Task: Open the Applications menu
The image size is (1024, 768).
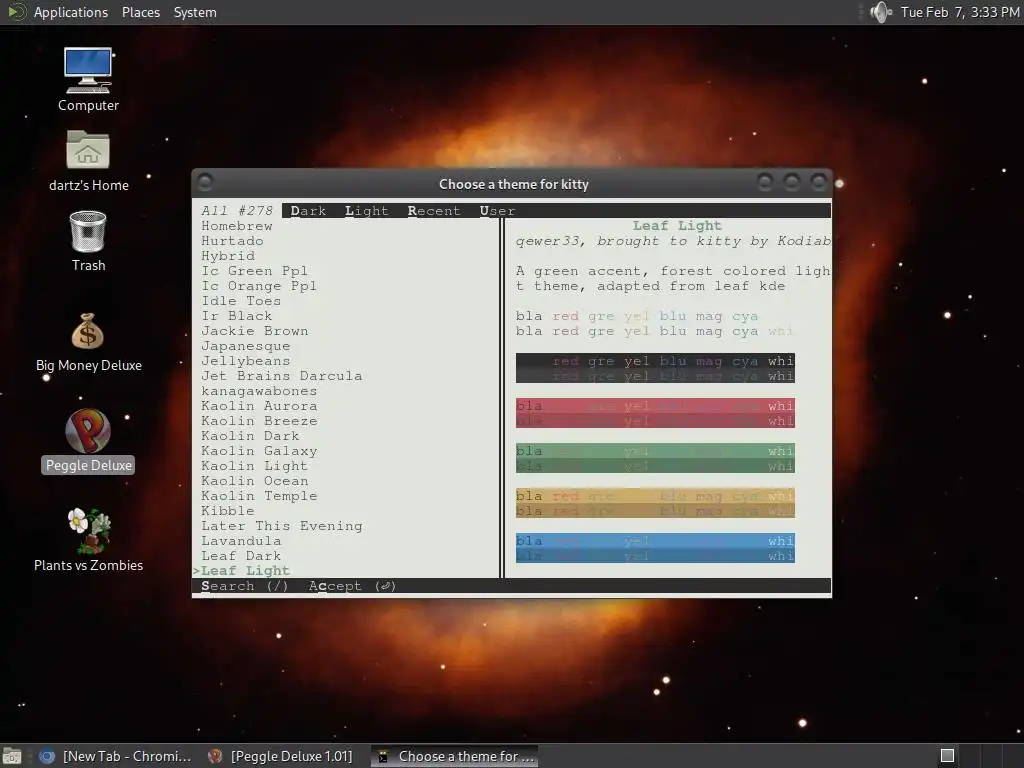Action: [71, 12]
